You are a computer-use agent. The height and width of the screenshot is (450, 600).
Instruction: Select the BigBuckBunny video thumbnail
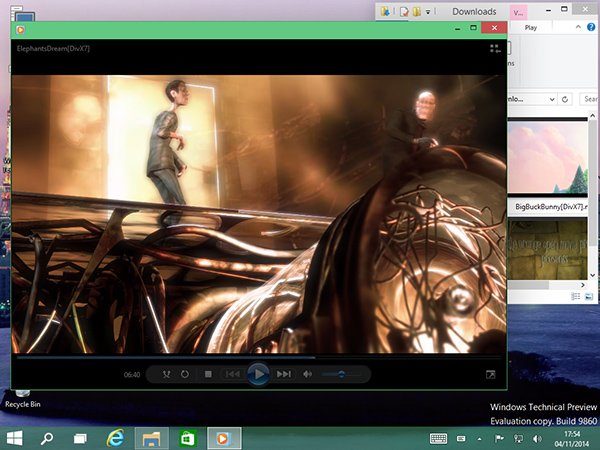tap(548, 157)
